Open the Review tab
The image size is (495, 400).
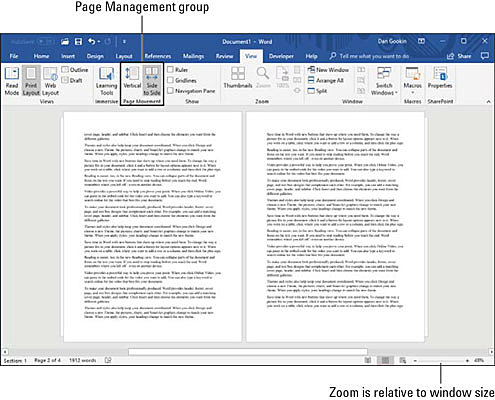pyautogui.click(x=224, y=56)
